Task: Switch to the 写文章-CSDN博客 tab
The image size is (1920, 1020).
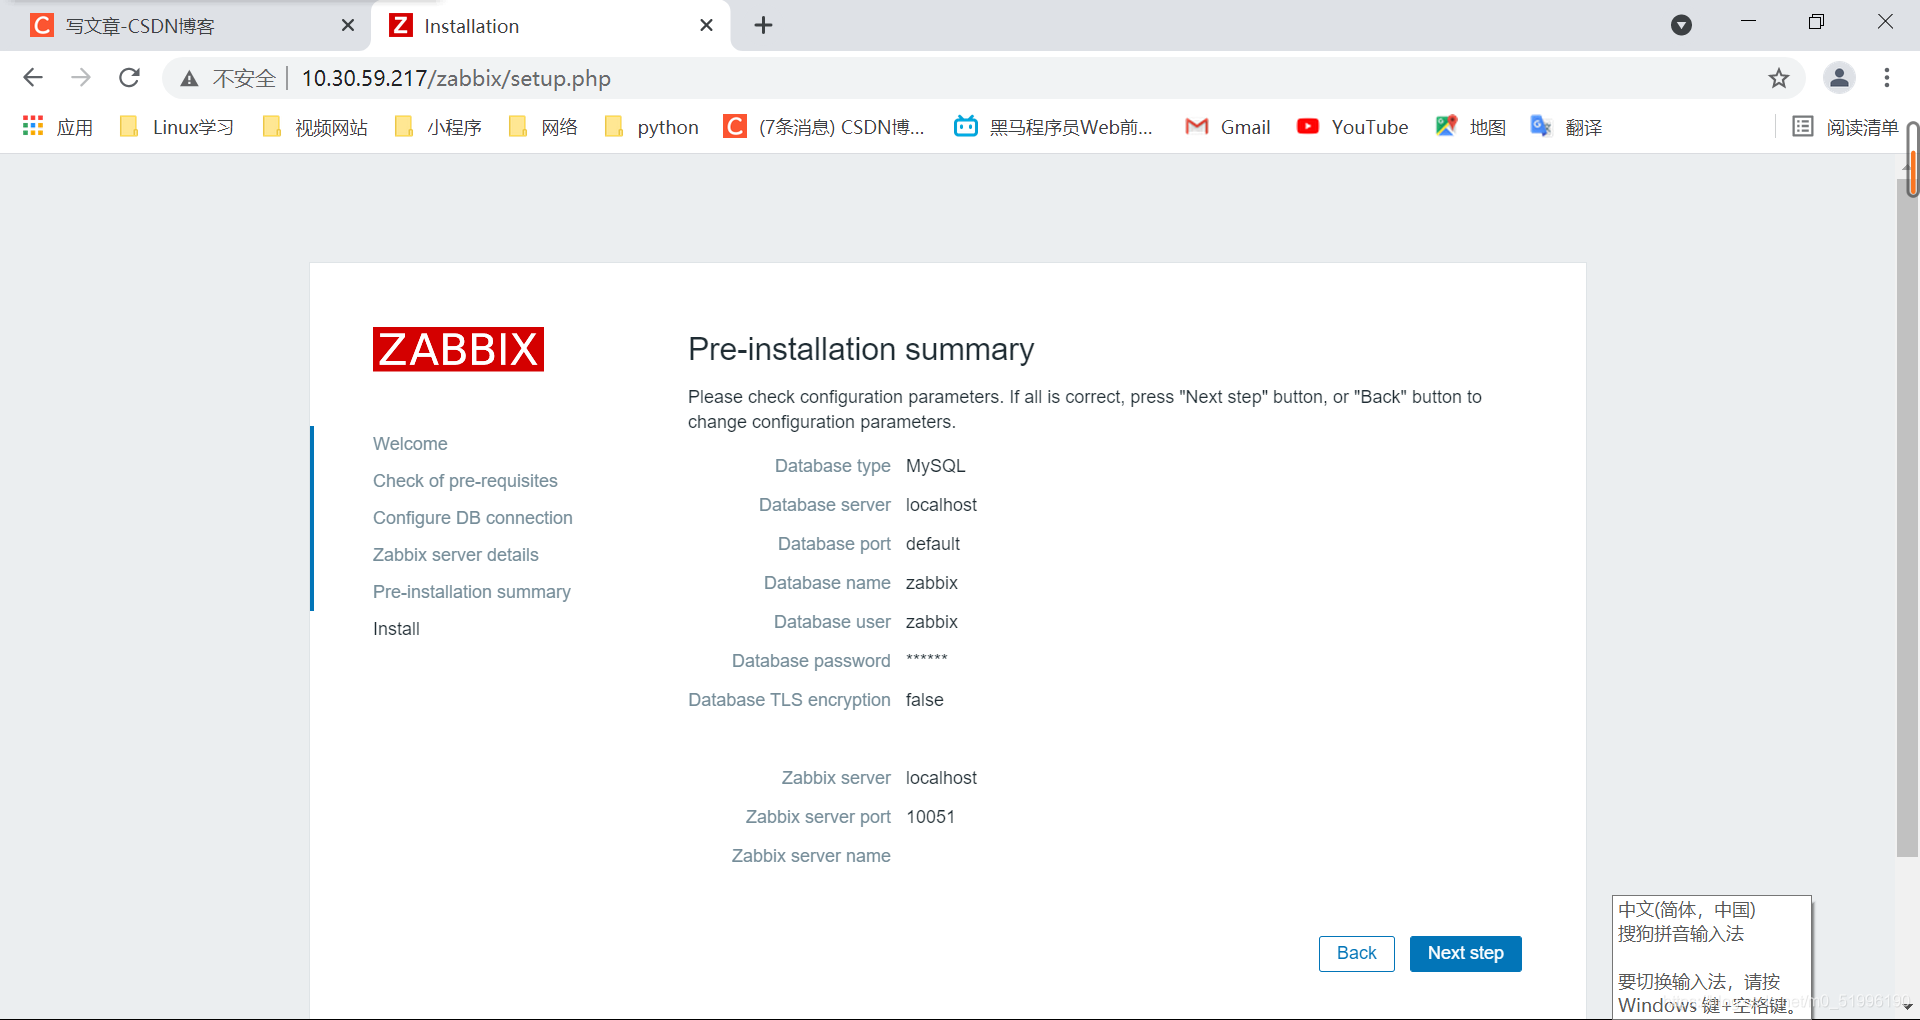Action: [185, 26]
